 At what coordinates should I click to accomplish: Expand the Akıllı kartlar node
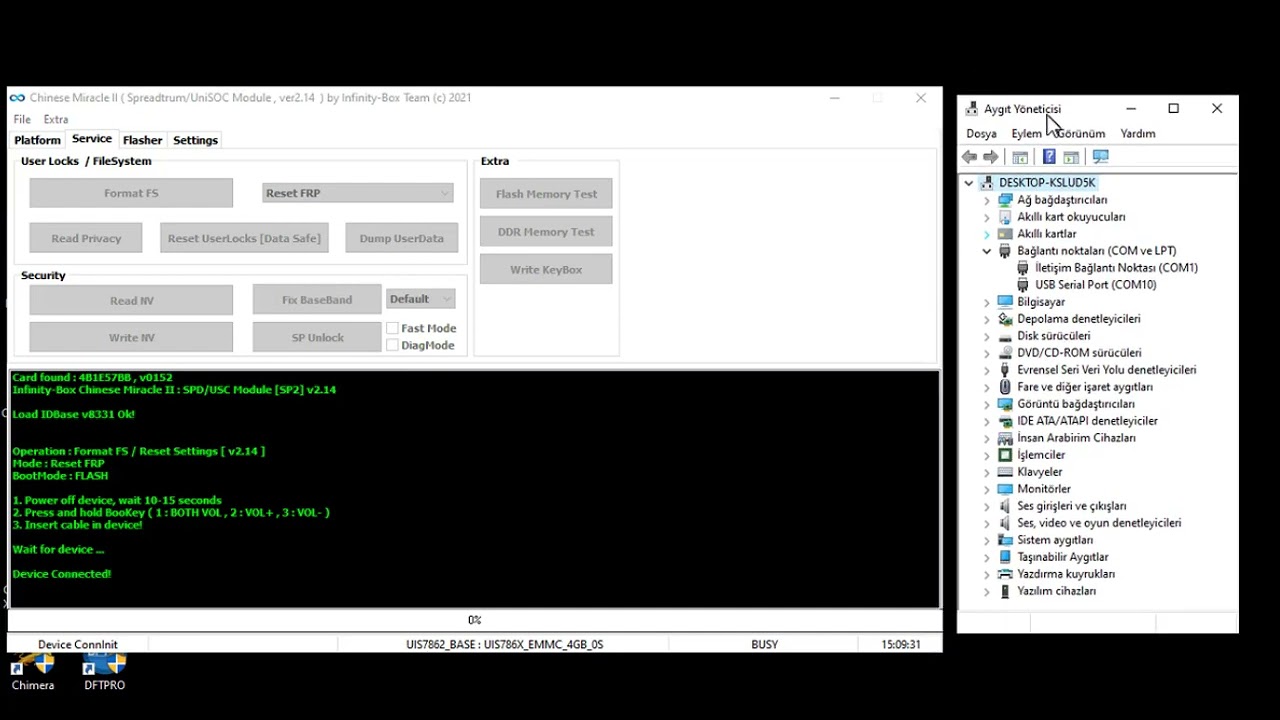(x=987, y=234)
